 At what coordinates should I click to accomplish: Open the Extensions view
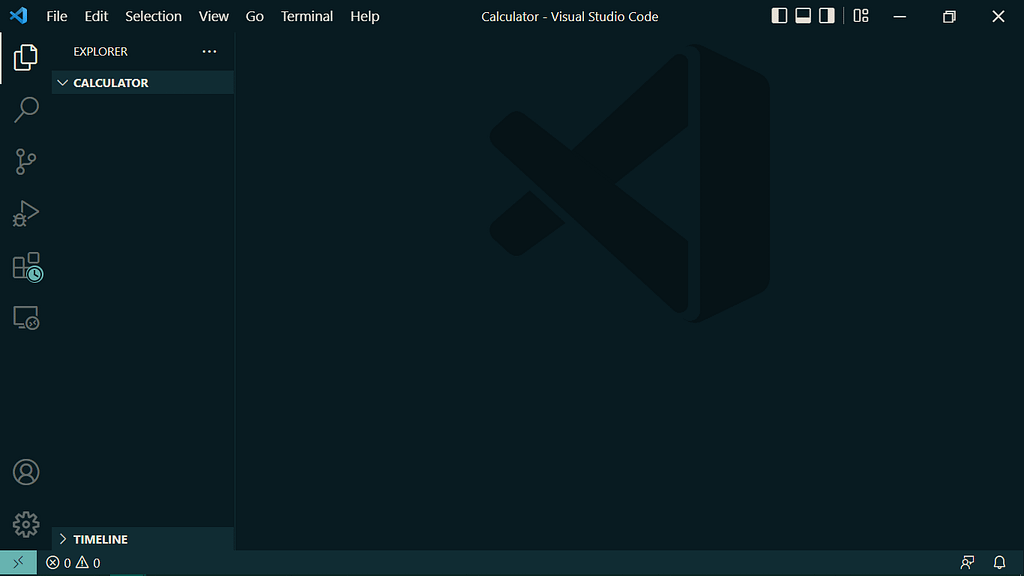click(27, 266)
